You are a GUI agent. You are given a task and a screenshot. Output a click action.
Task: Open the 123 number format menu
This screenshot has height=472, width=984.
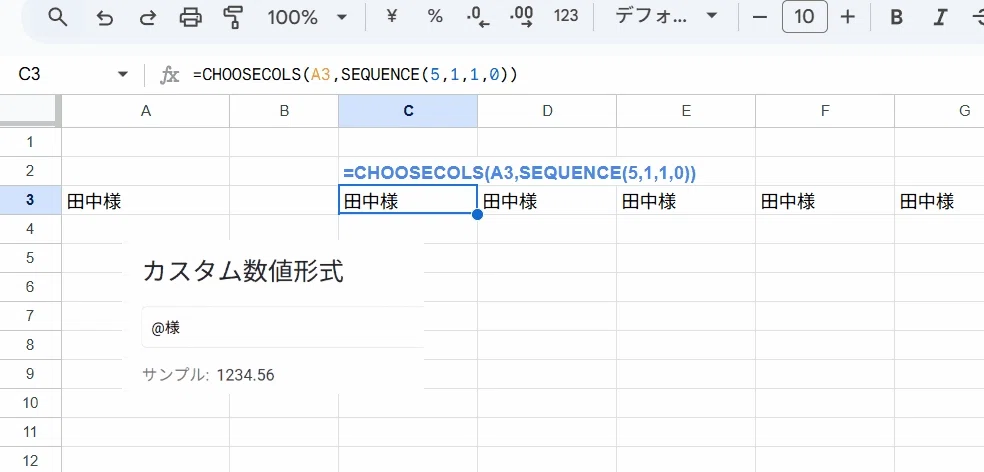click(x=566, y=16)
